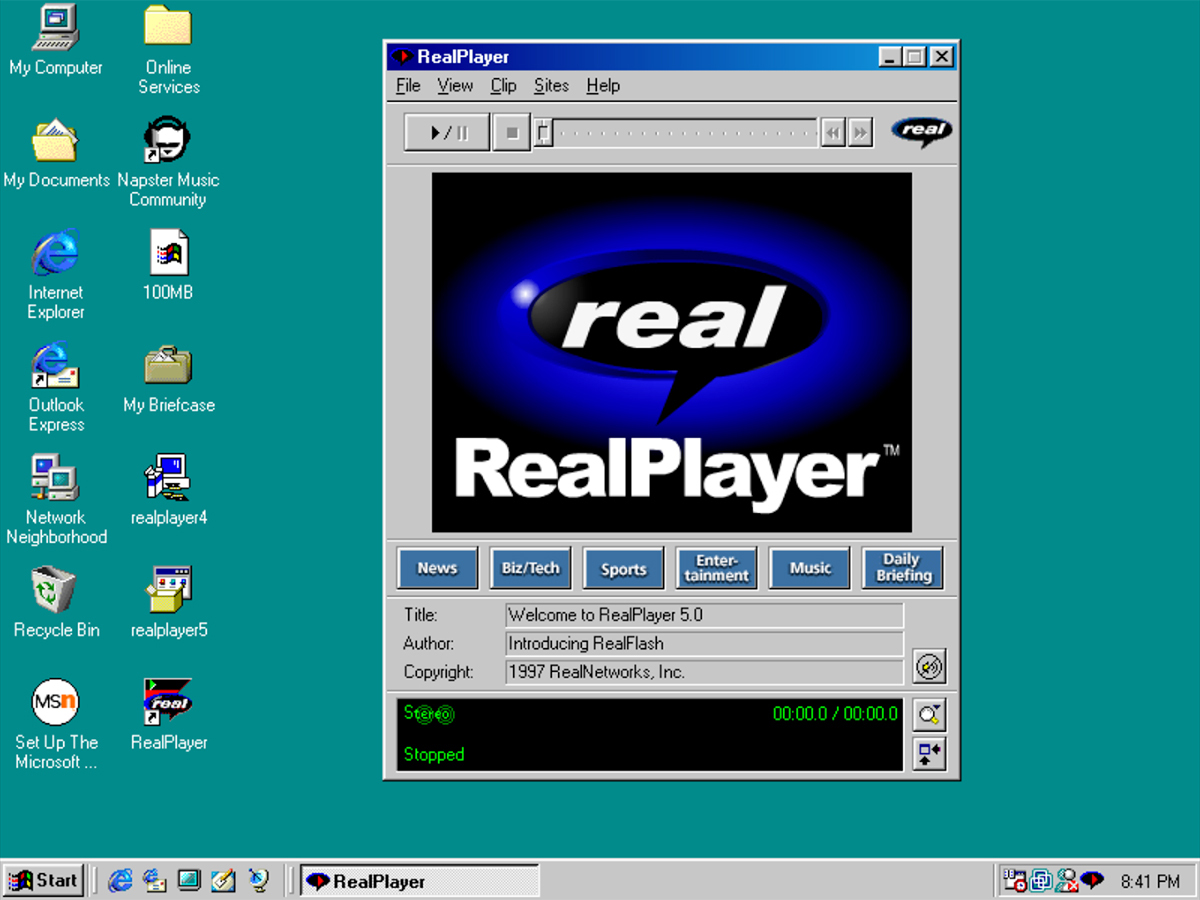Select the realplayer4 installer icon

coord(168,491)
